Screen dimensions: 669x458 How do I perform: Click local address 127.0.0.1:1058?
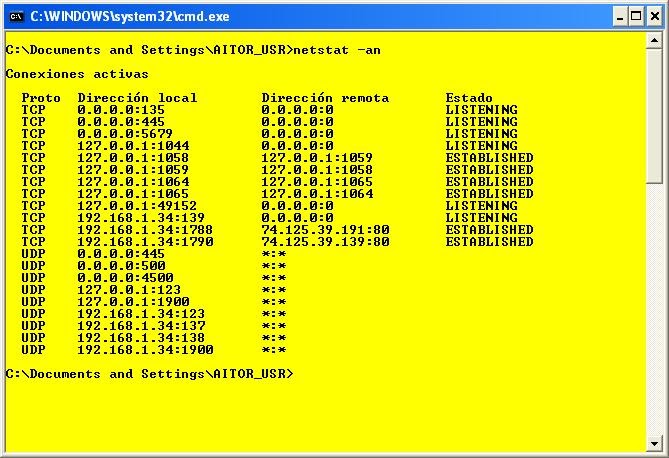pos(133,158)
